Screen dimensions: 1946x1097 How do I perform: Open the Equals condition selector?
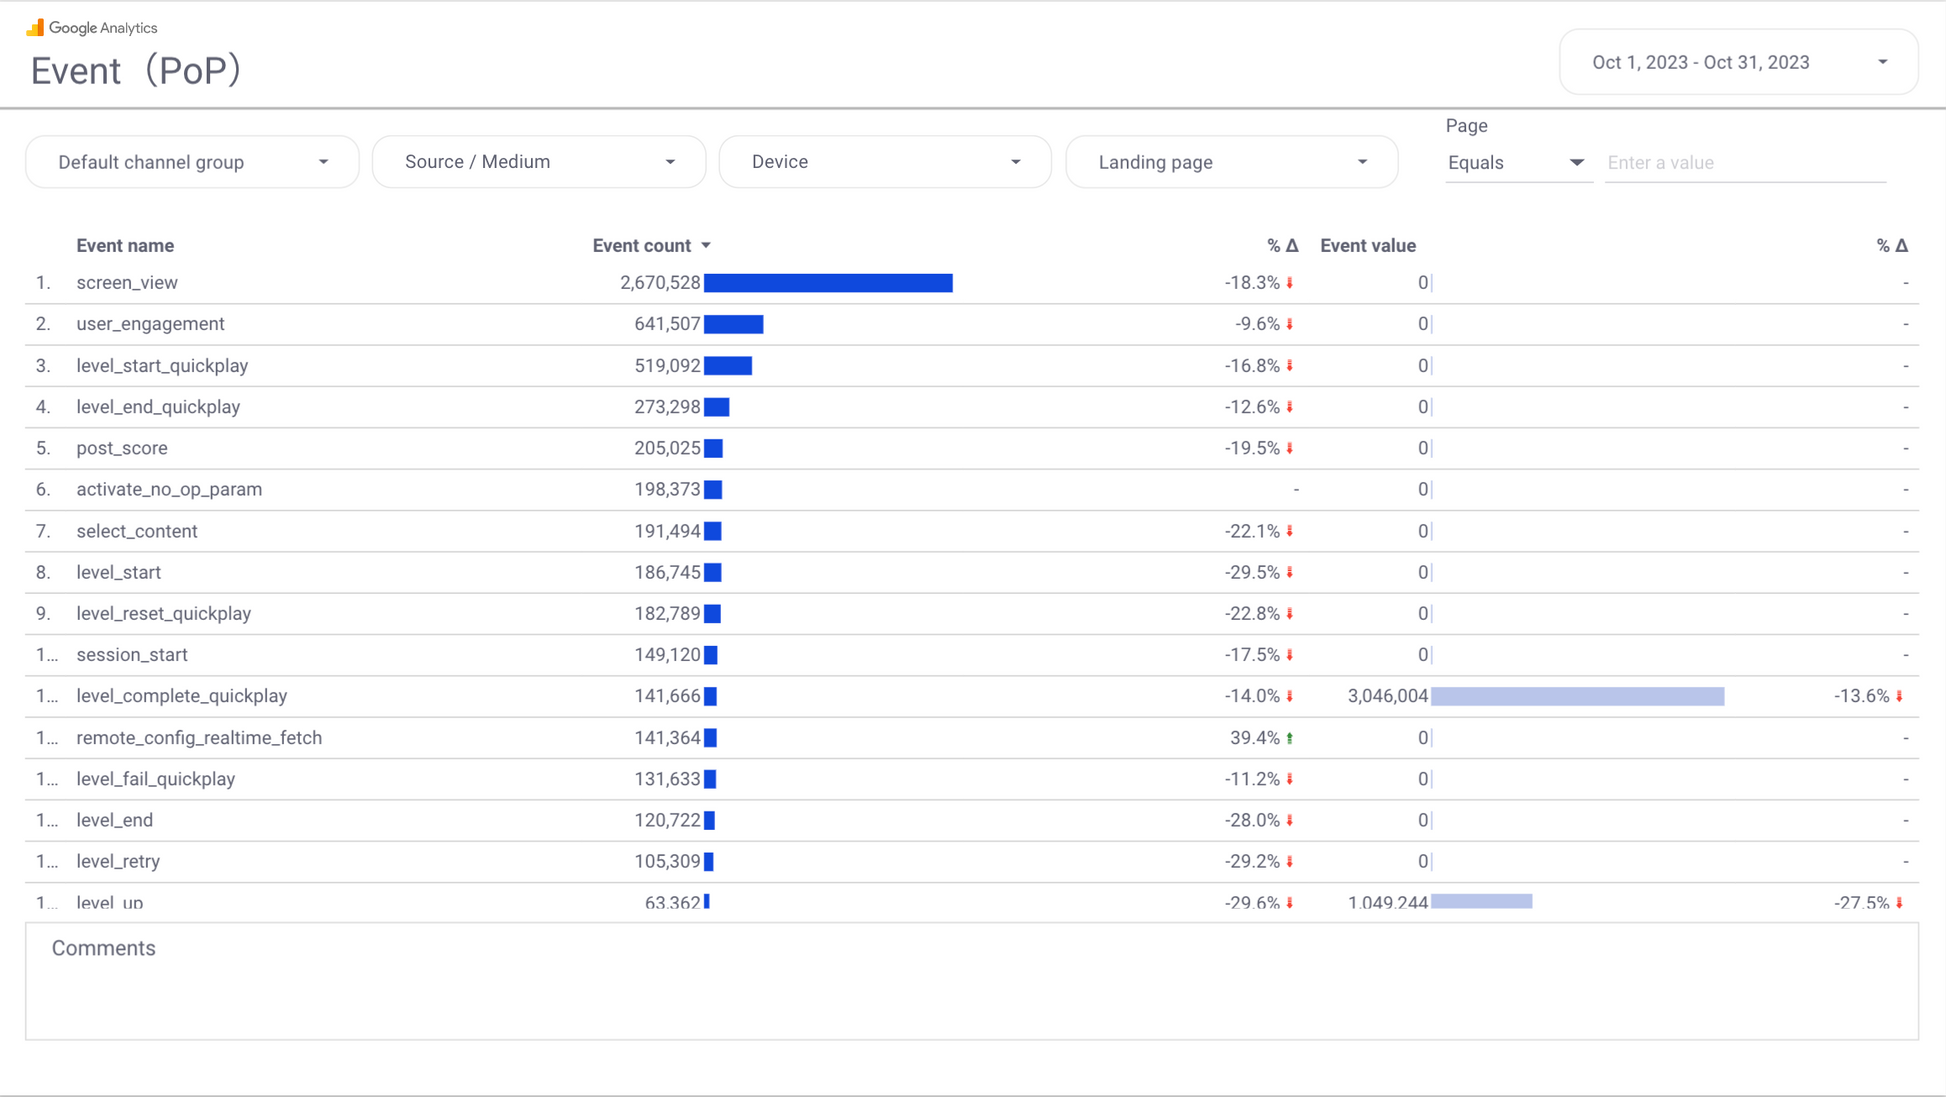tap(1516, 163)
